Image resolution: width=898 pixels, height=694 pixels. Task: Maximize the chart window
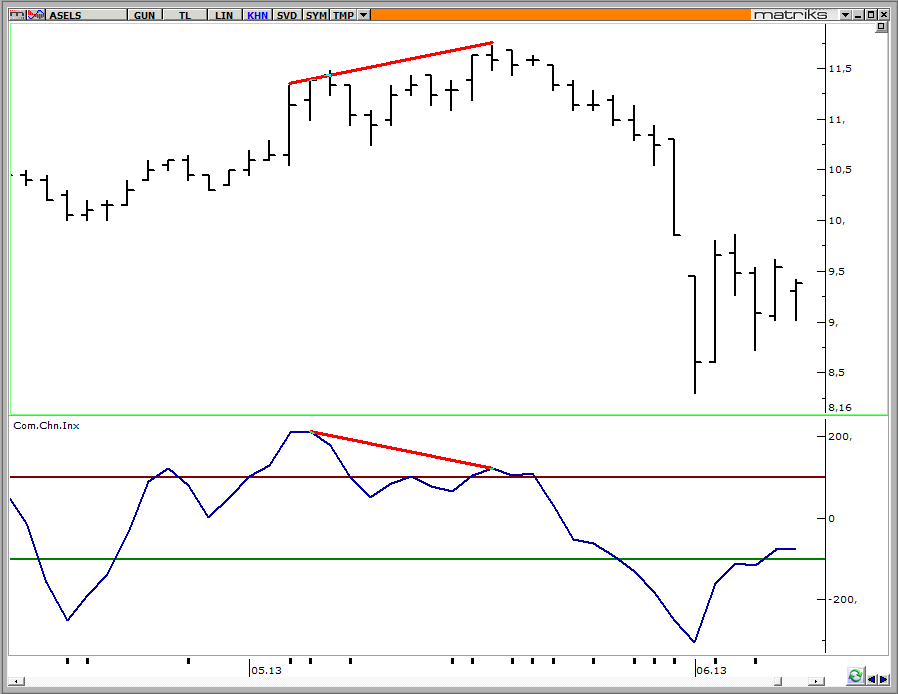pos(871,15)
